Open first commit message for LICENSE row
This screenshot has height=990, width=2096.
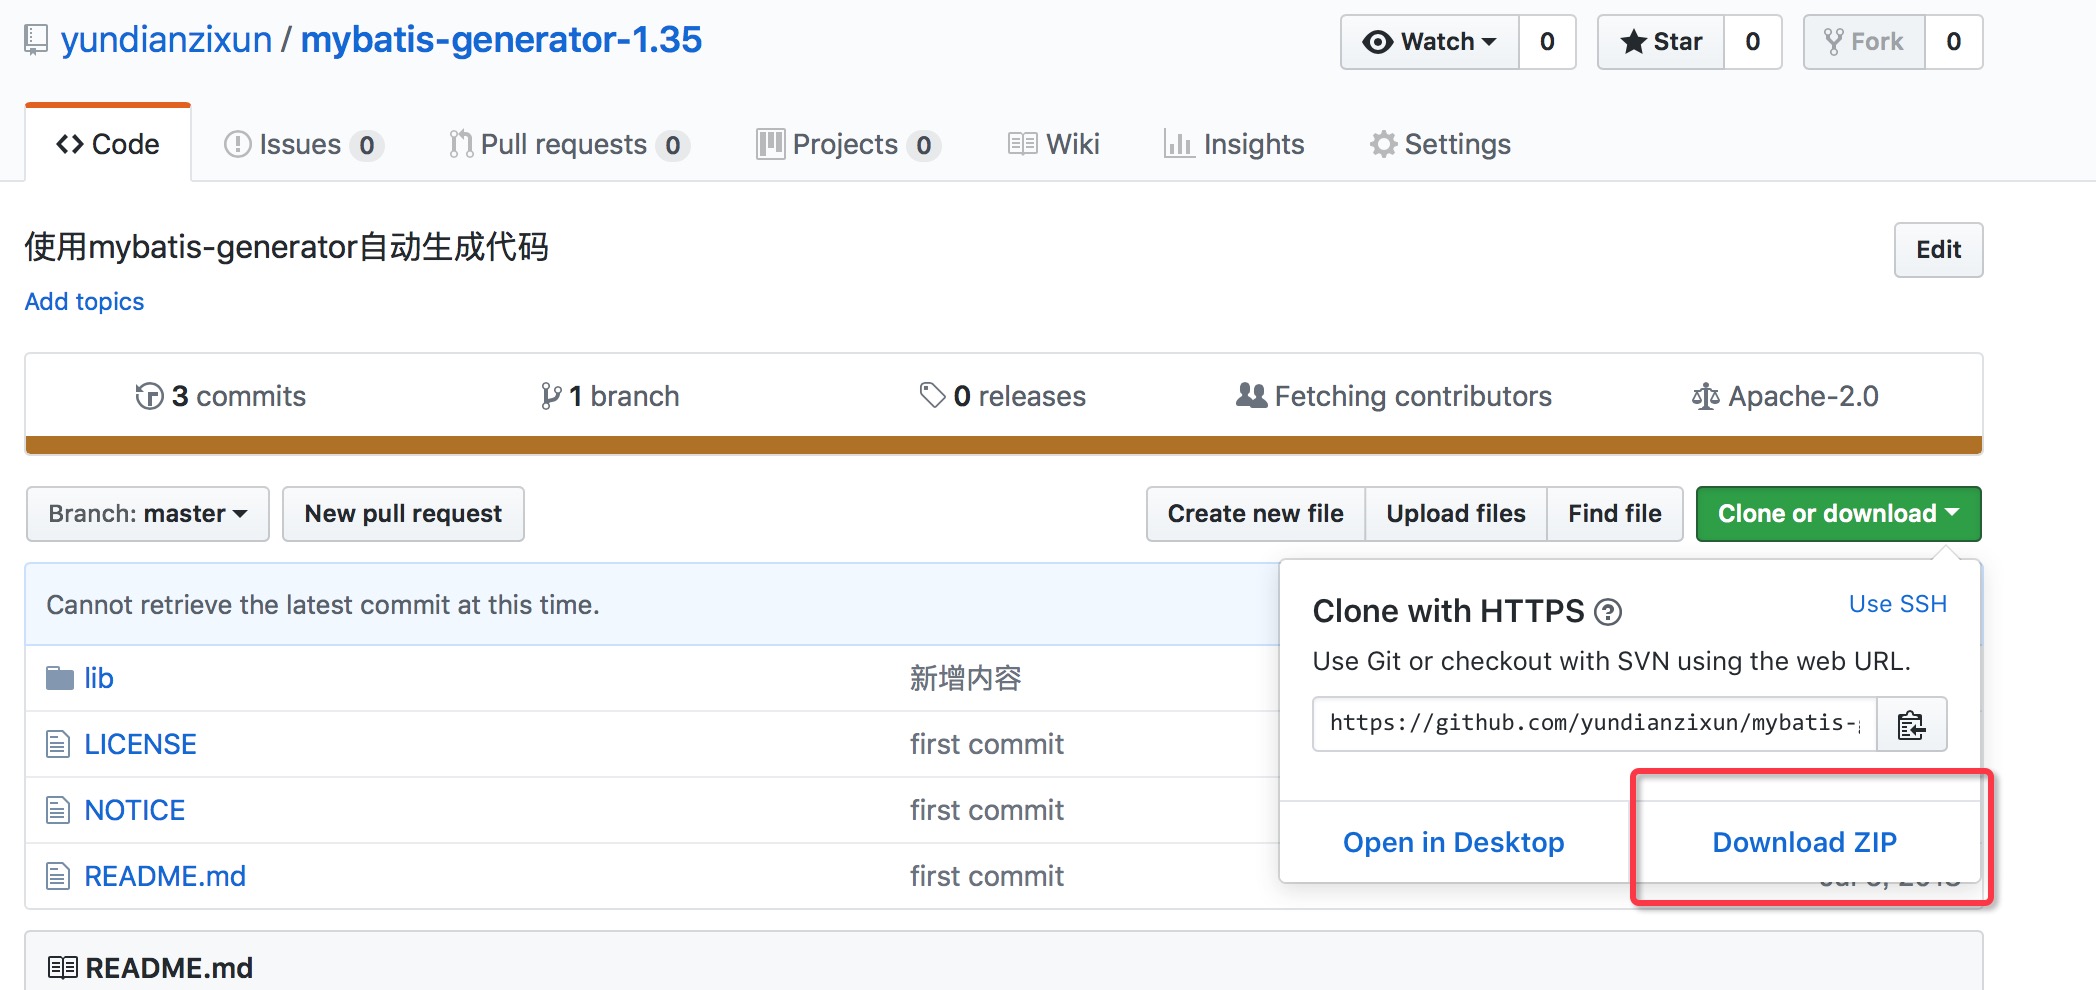(x=986, y=744)
